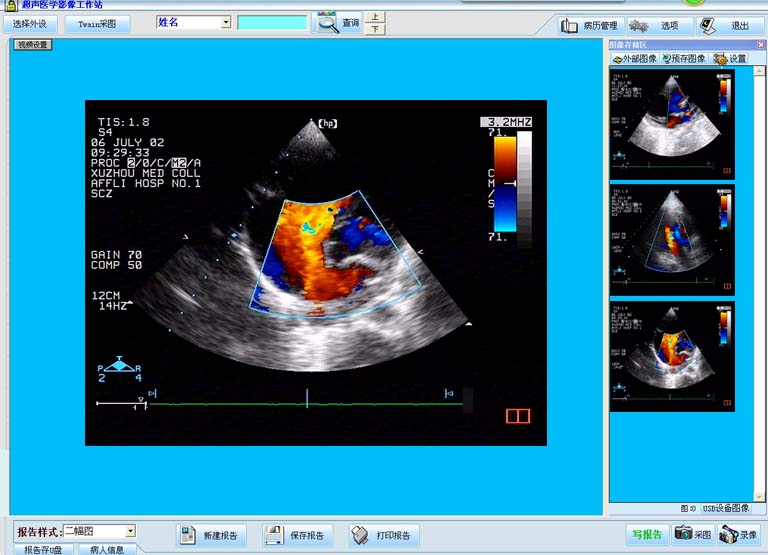
Task: Click the 新建报告 new report button
Action: 211,535
